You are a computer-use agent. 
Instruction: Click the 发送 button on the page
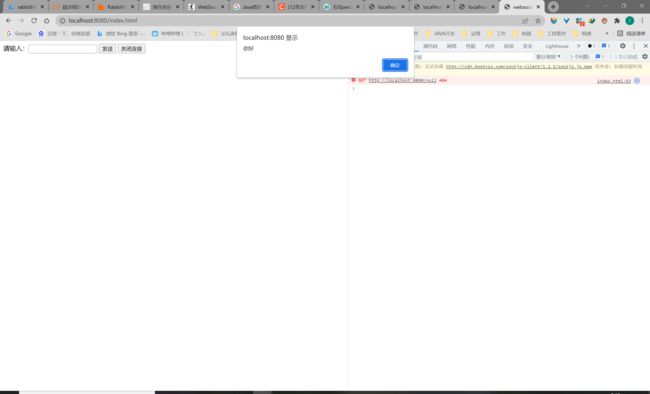click(x=107, y=49)
